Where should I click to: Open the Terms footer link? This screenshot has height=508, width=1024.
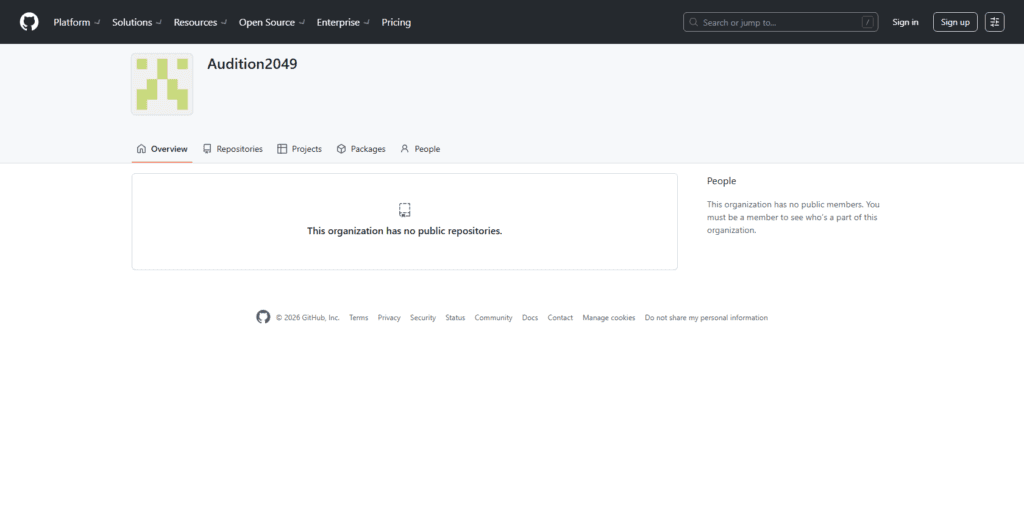pyautogui.click(x=359, y=318)
